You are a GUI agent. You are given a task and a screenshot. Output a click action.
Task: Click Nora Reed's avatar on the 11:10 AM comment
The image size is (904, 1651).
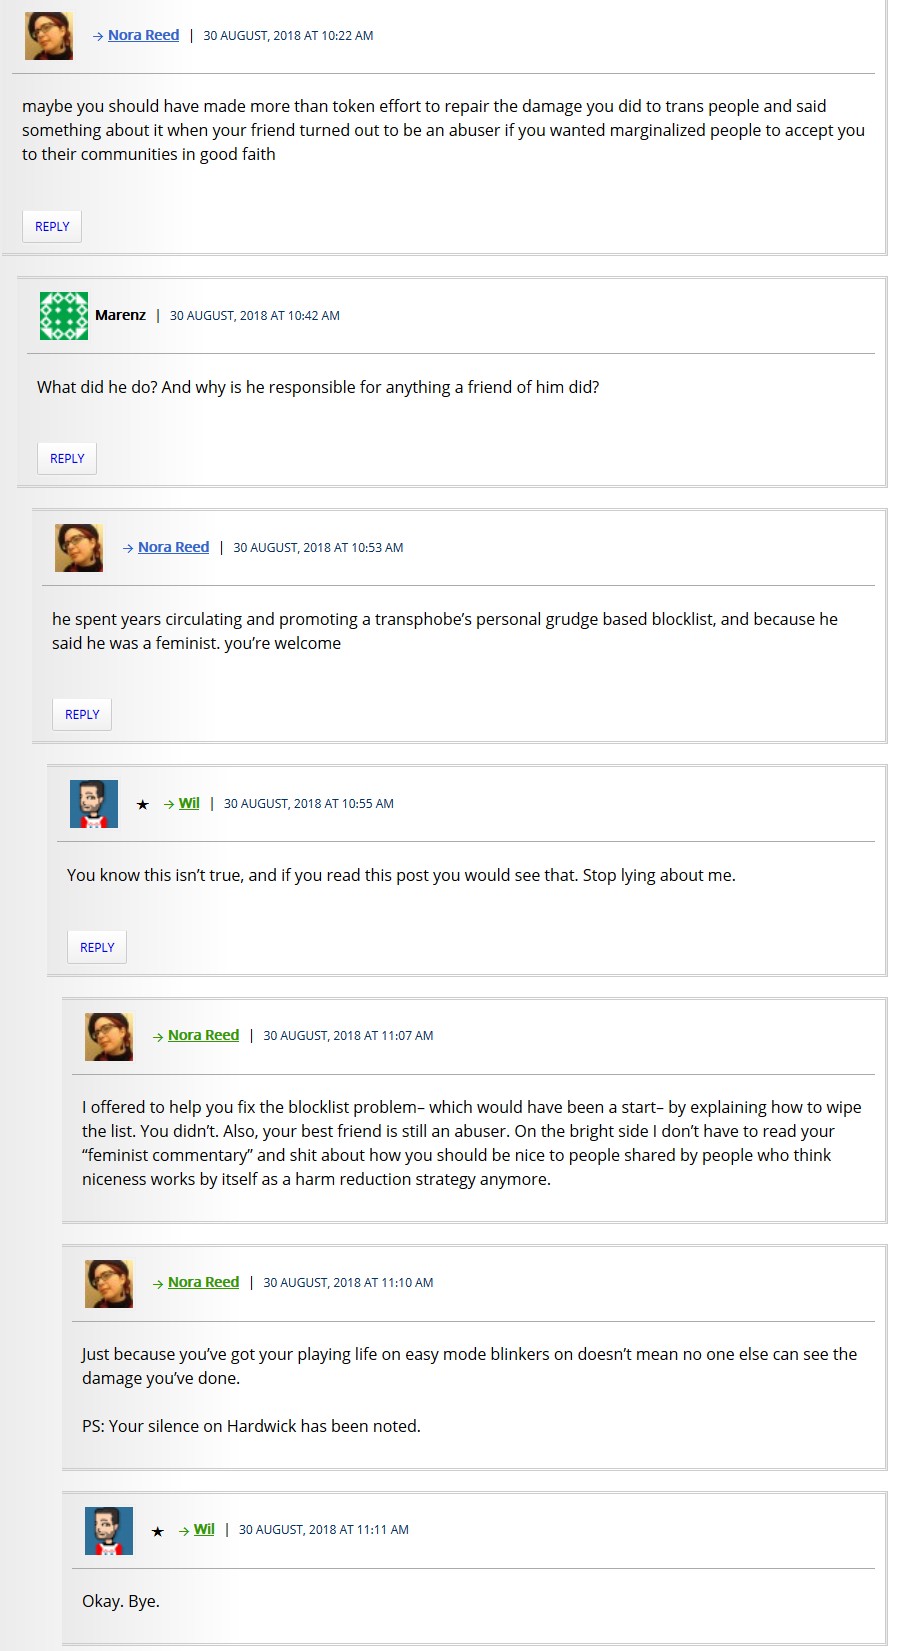[109, 1283]
